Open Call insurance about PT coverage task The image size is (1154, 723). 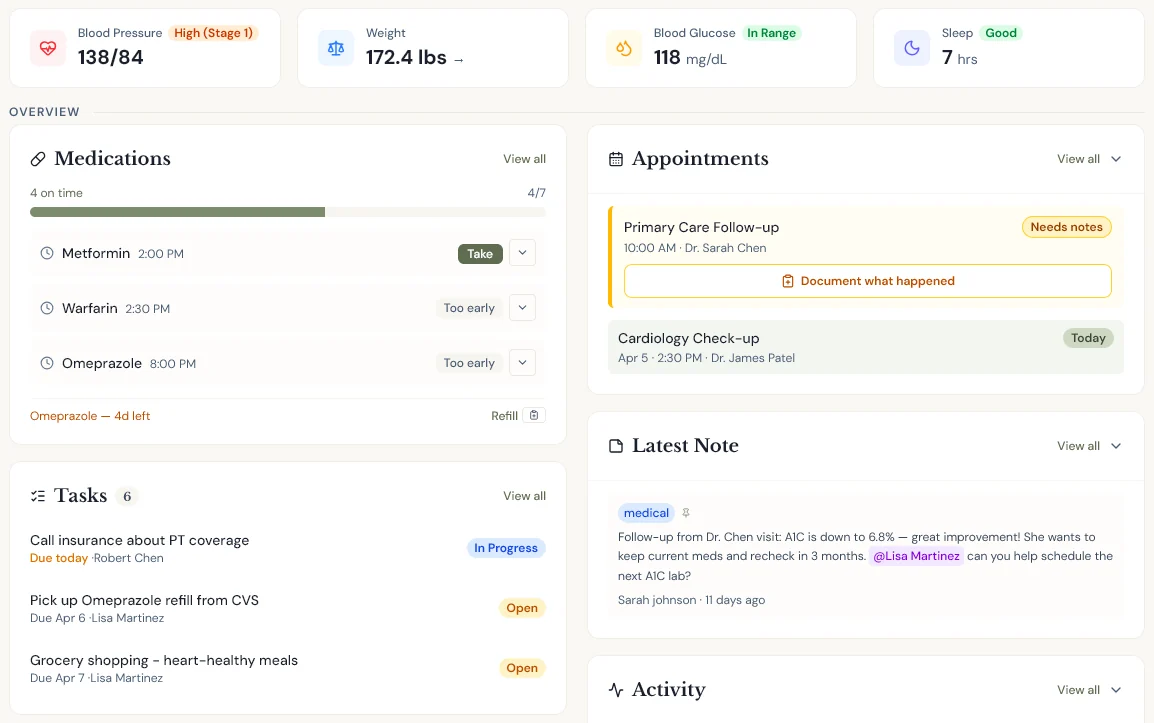140,540
